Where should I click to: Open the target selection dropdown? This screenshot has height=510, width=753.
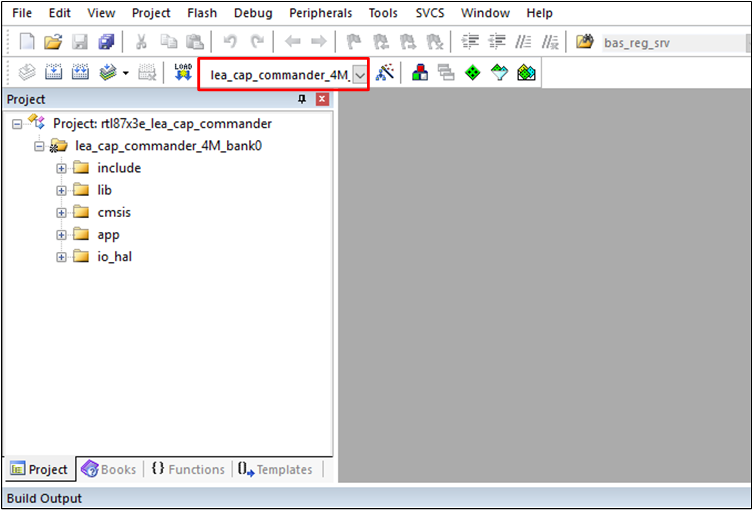click(359, 75)
